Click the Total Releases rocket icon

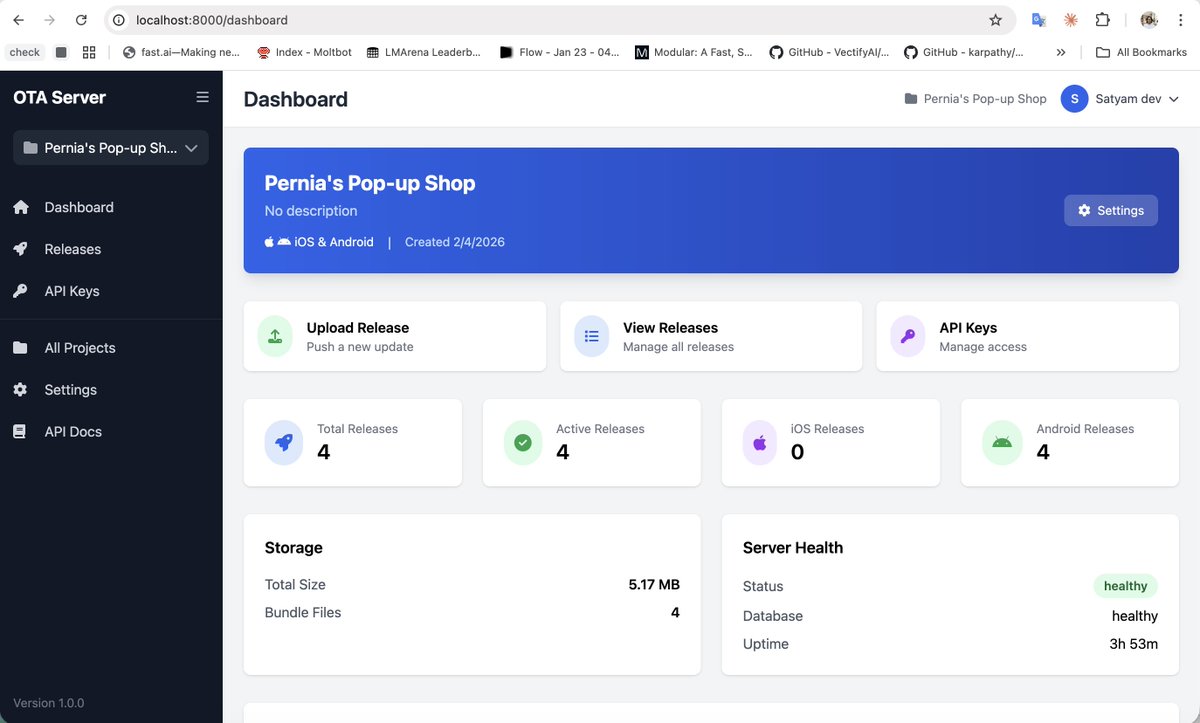point(284,442)
